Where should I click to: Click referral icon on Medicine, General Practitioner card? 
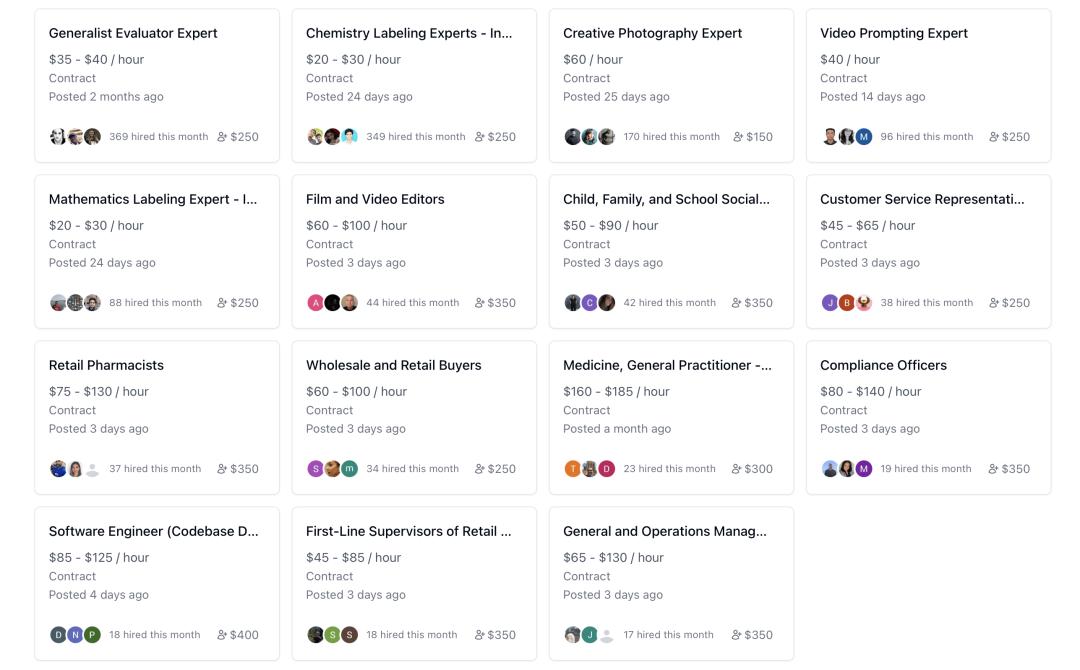coord(738,469)
